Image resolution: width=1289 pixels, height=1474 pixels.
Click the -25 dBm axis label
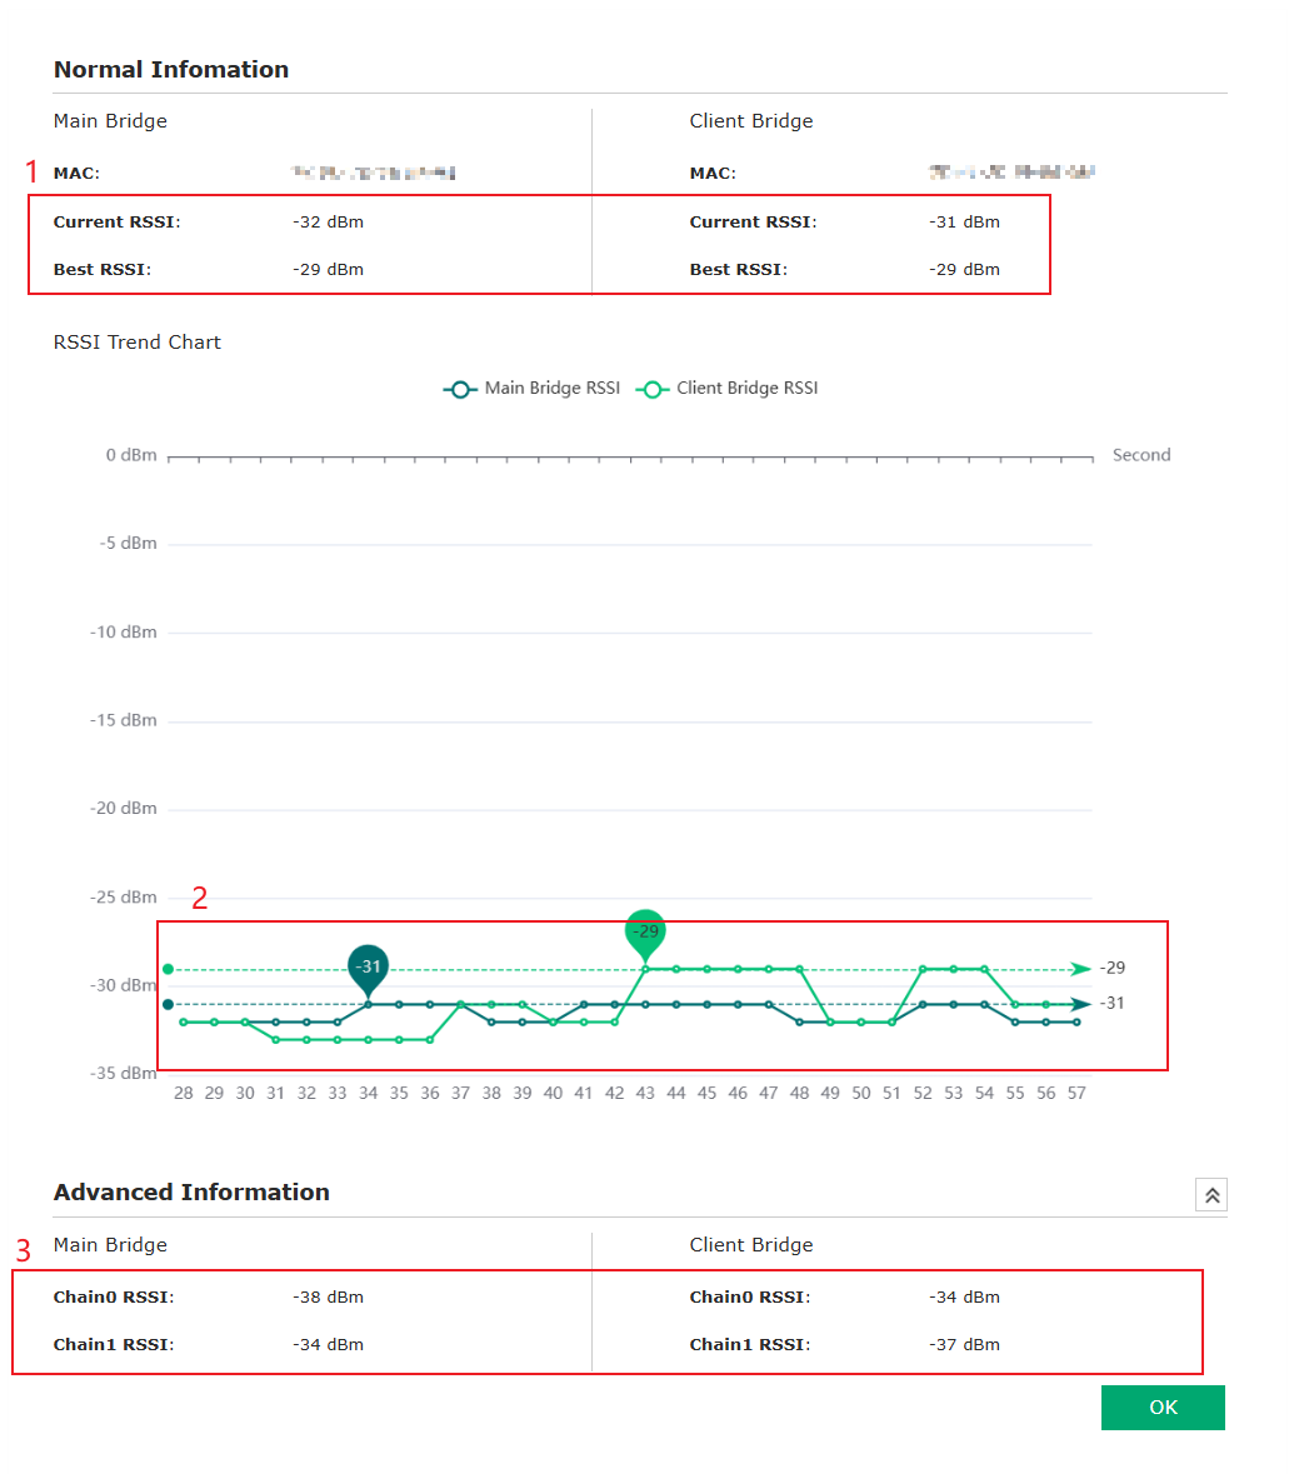pyautogui.click(x=123, y=897)
